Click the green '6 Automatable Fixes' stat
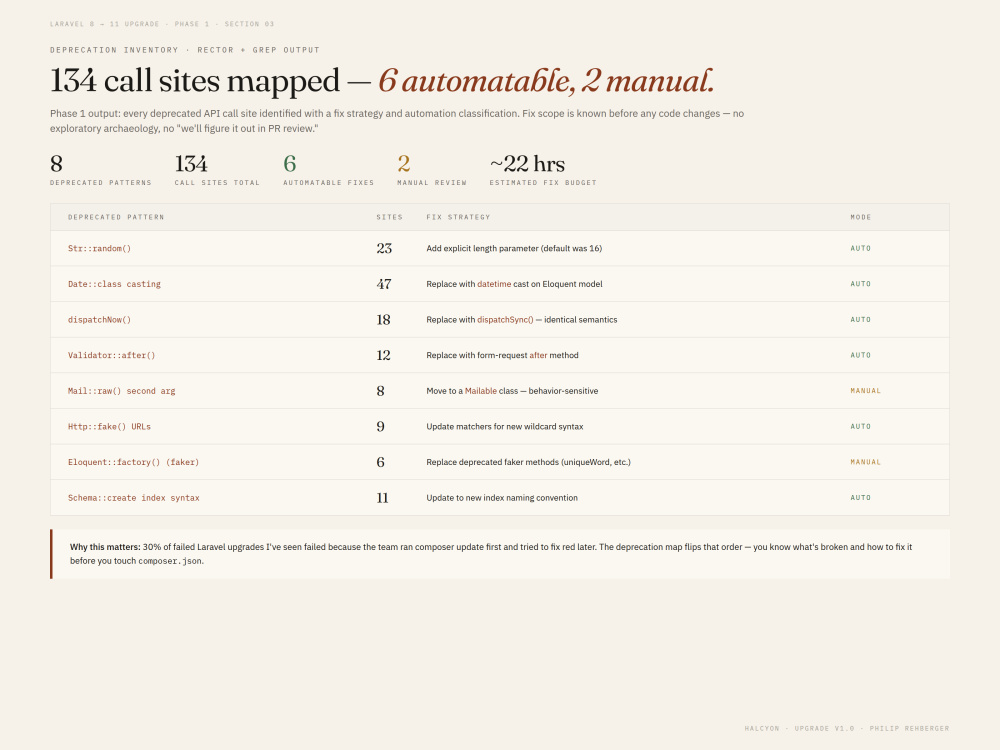The height and width of the screenshot is (750, 1000). (328, 170)
